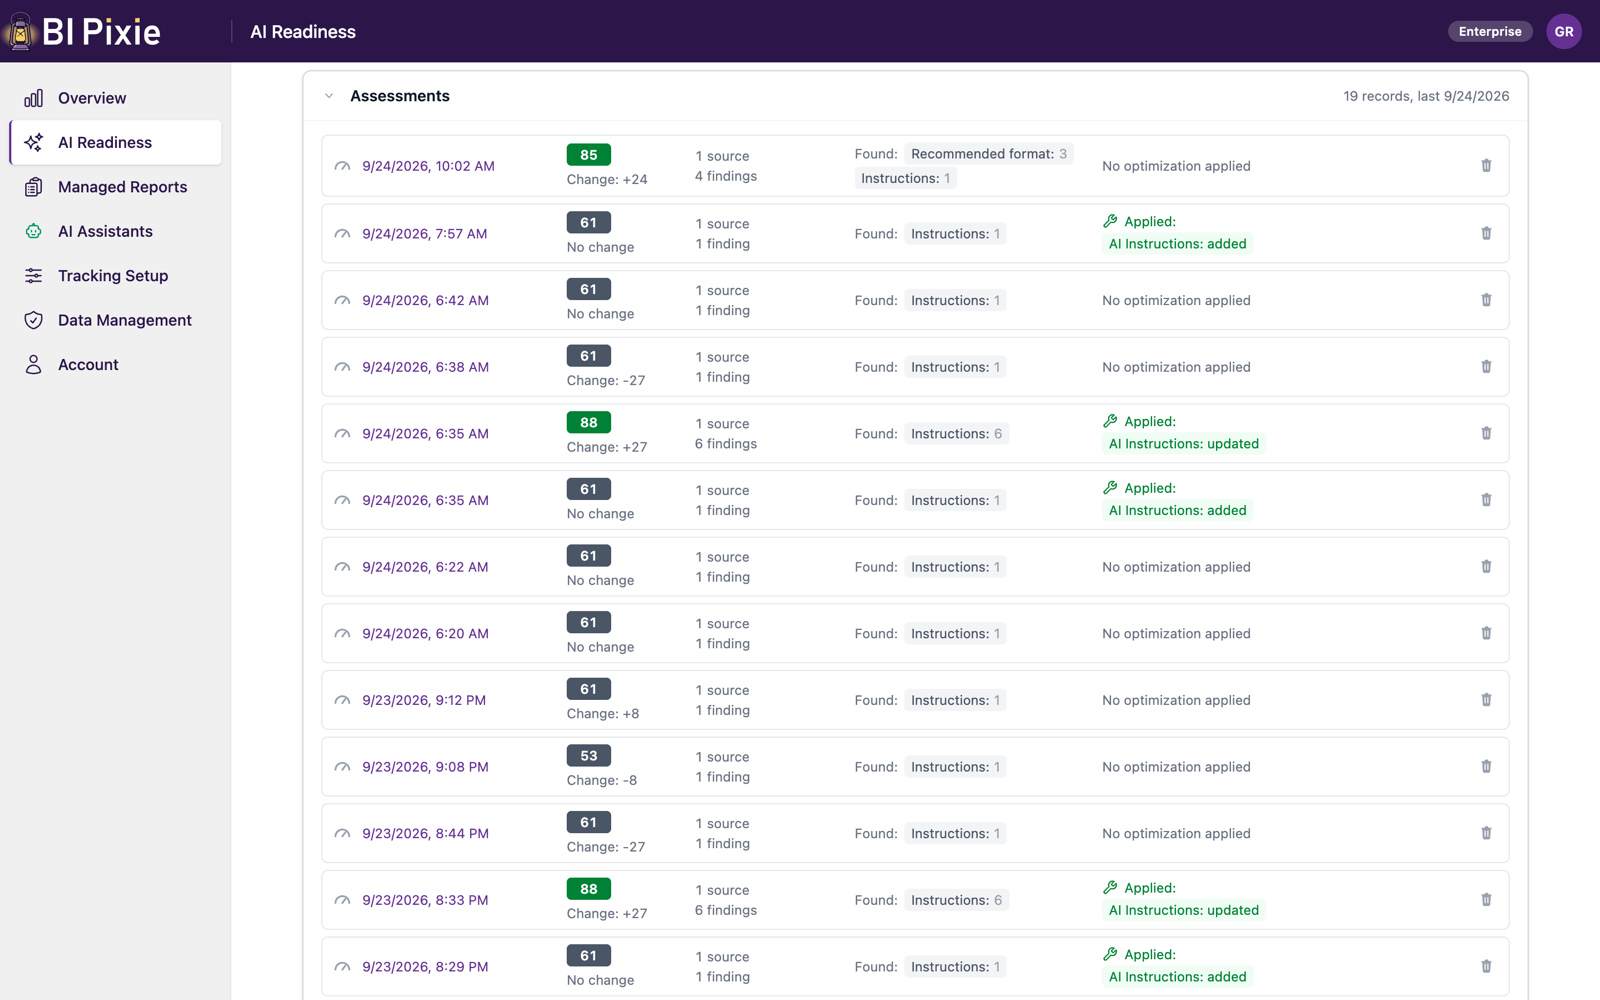Viewport: 1600px width, 1000px height.
Task: Delete the 9/23/2026, 9:12 PM assessment
Action: pos(1486,700)
